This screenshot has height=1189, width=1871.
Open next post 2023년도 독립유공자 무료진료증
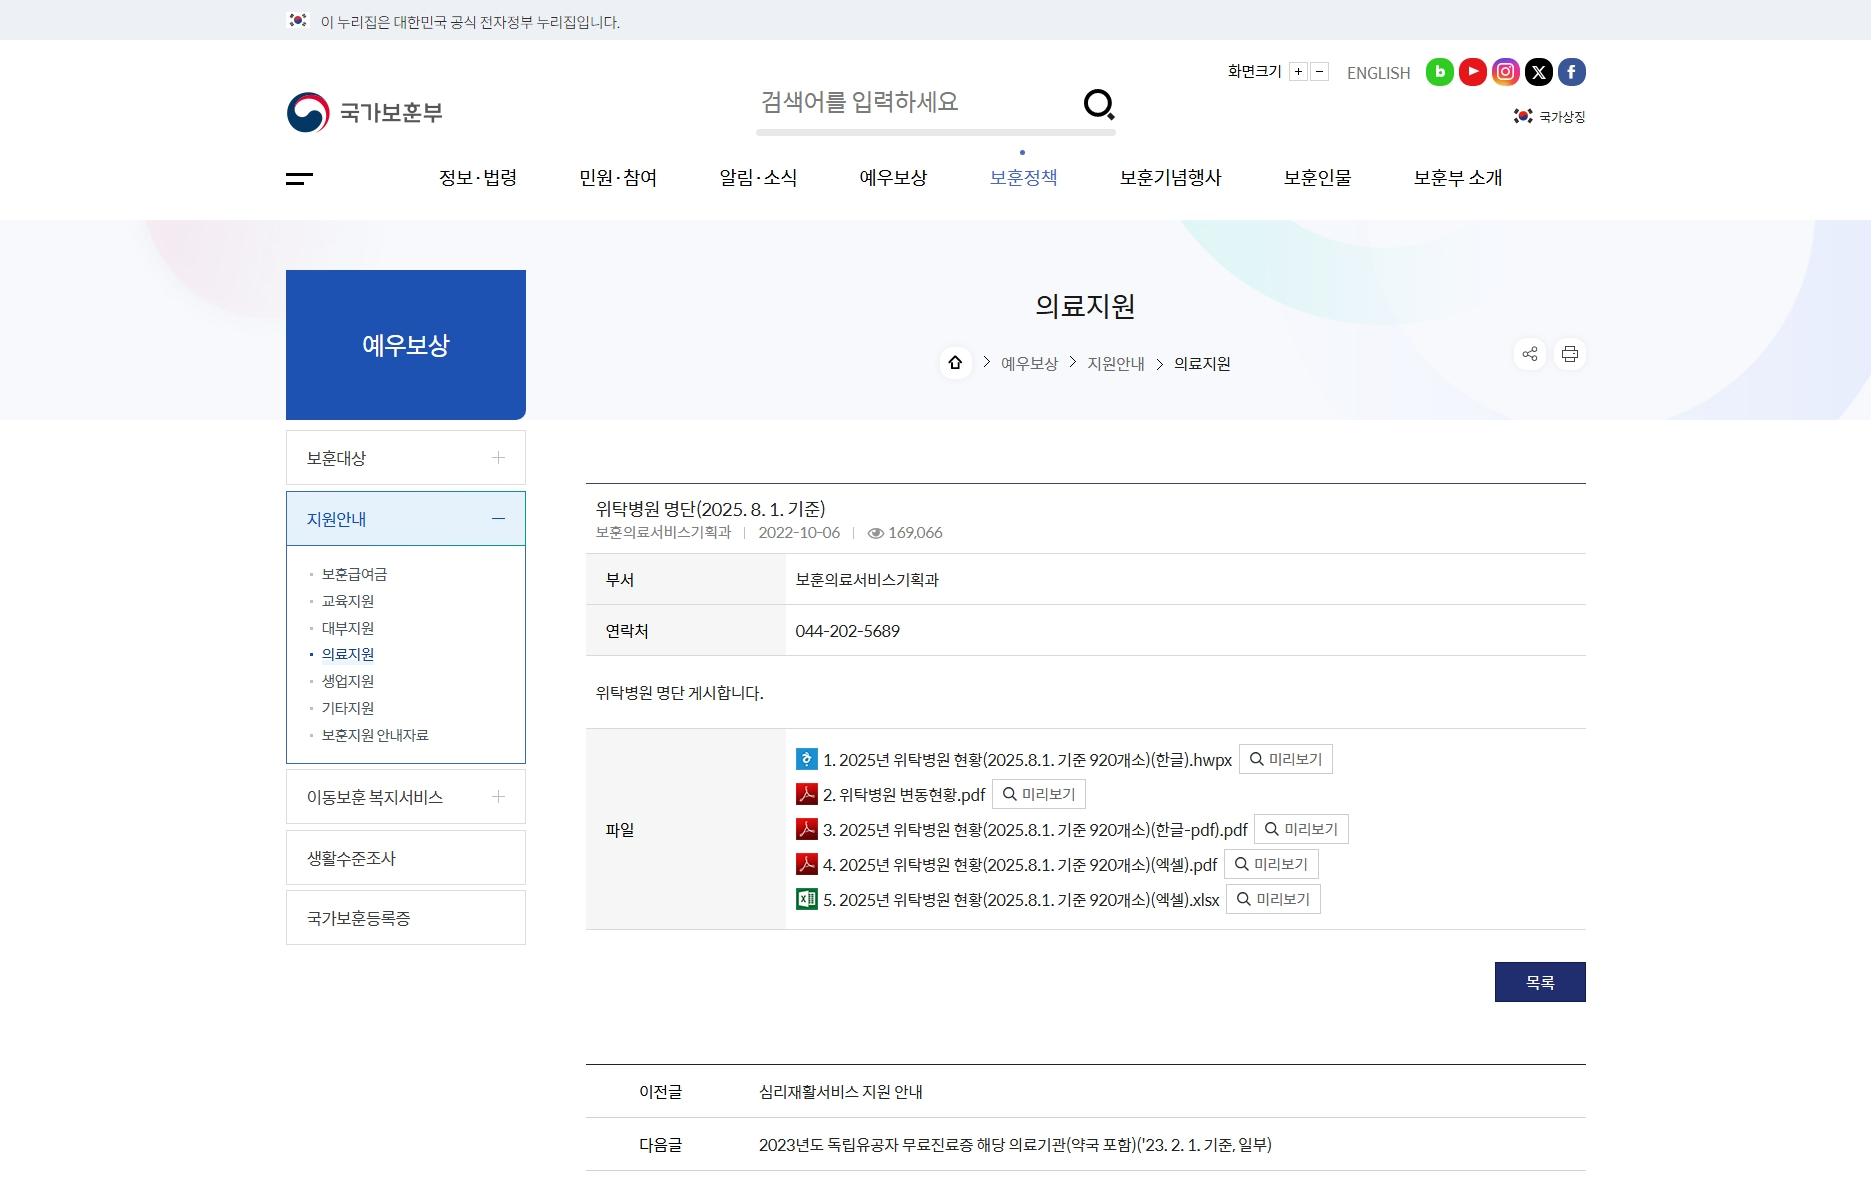(x=1015, y=1145)
